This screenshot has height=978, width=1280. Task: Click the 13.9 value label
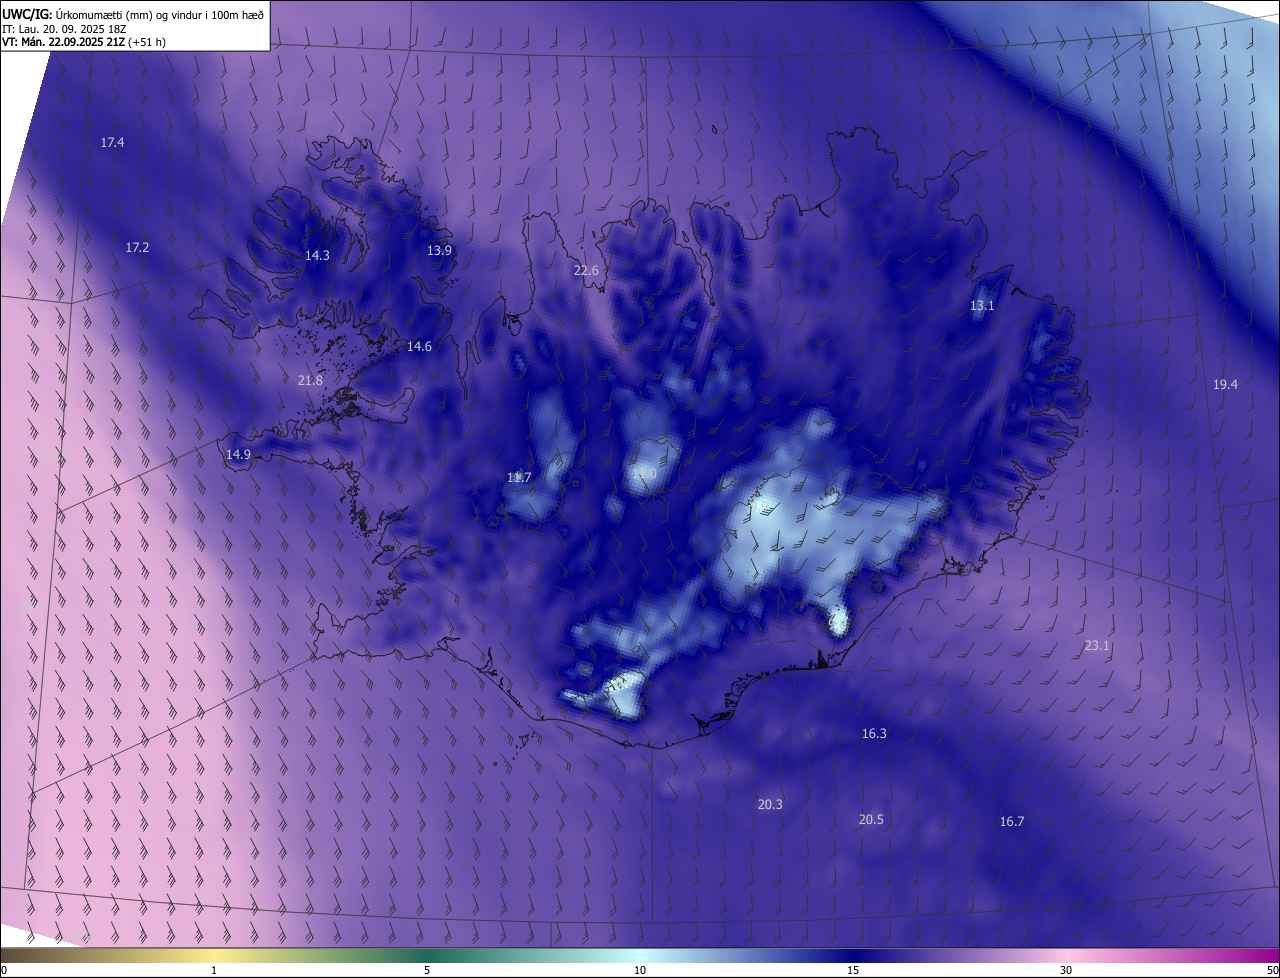(439, 250)
